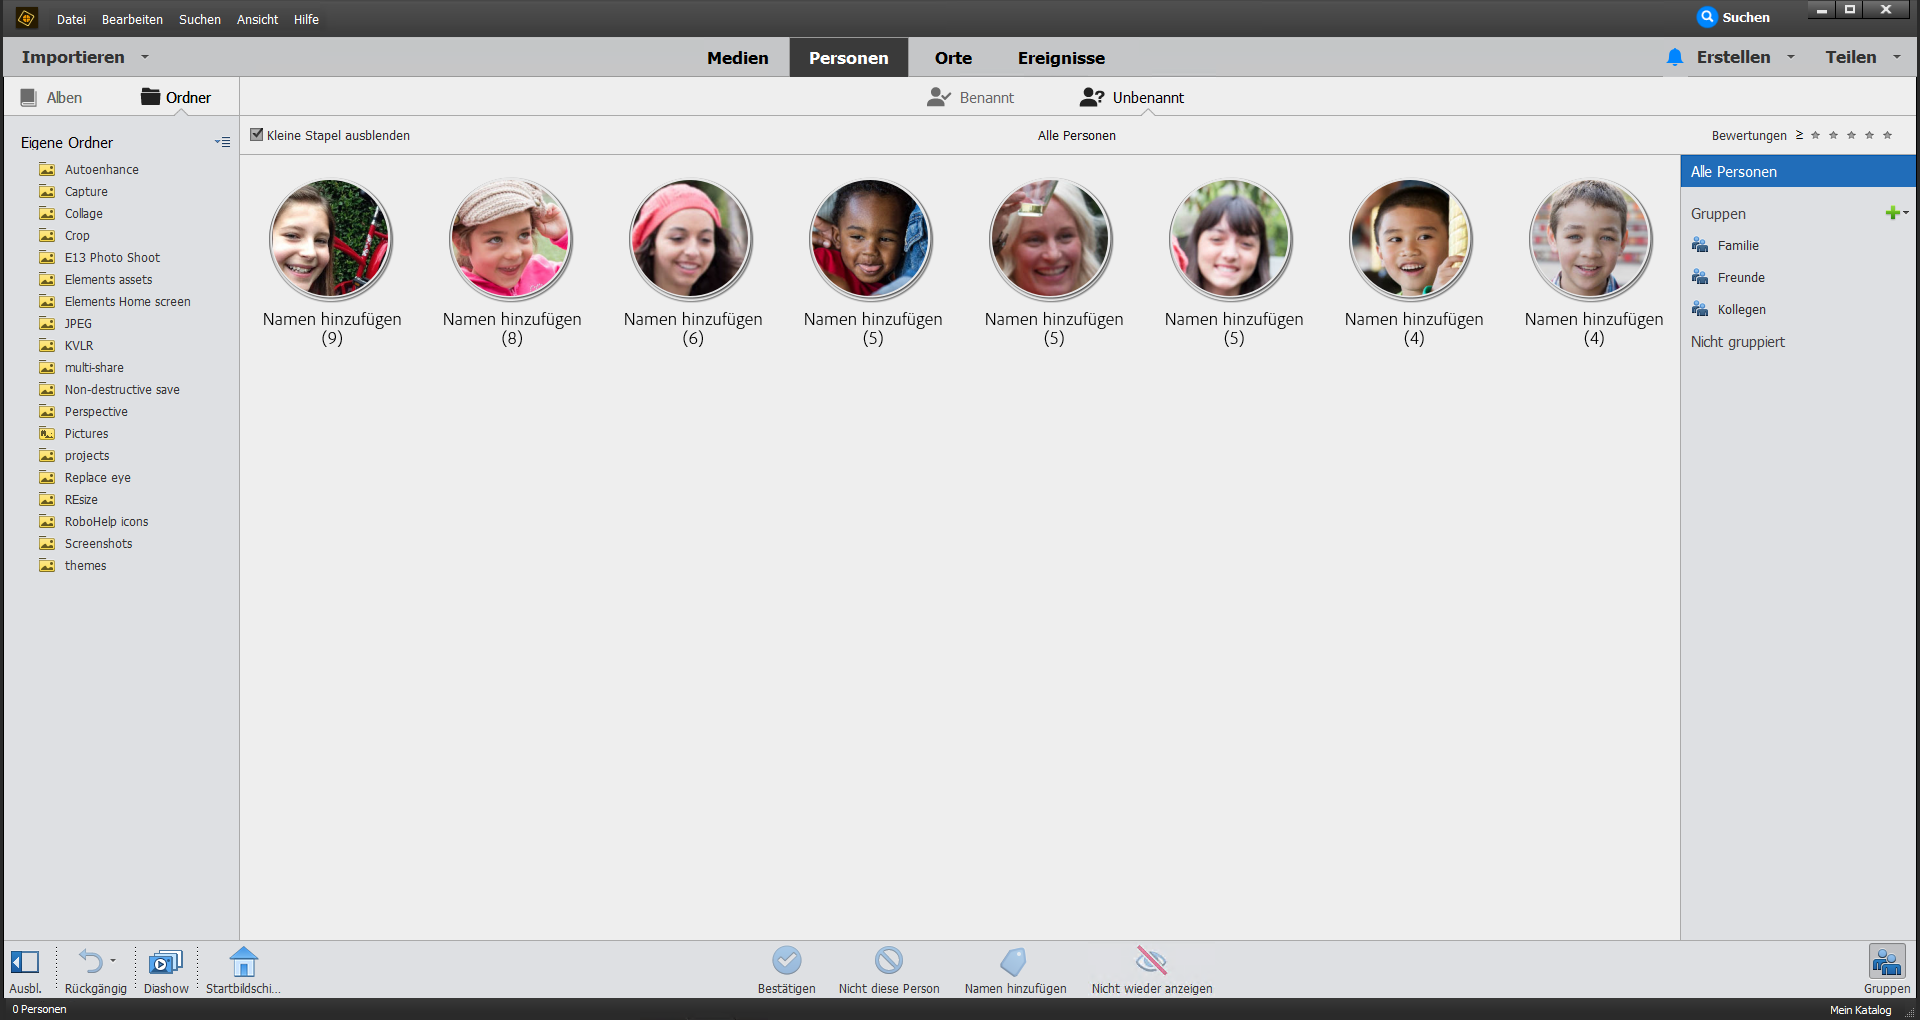Add name to the (6) photo stack
Viewport: 1920px width, 1020px height.
[x=693, y=319]
